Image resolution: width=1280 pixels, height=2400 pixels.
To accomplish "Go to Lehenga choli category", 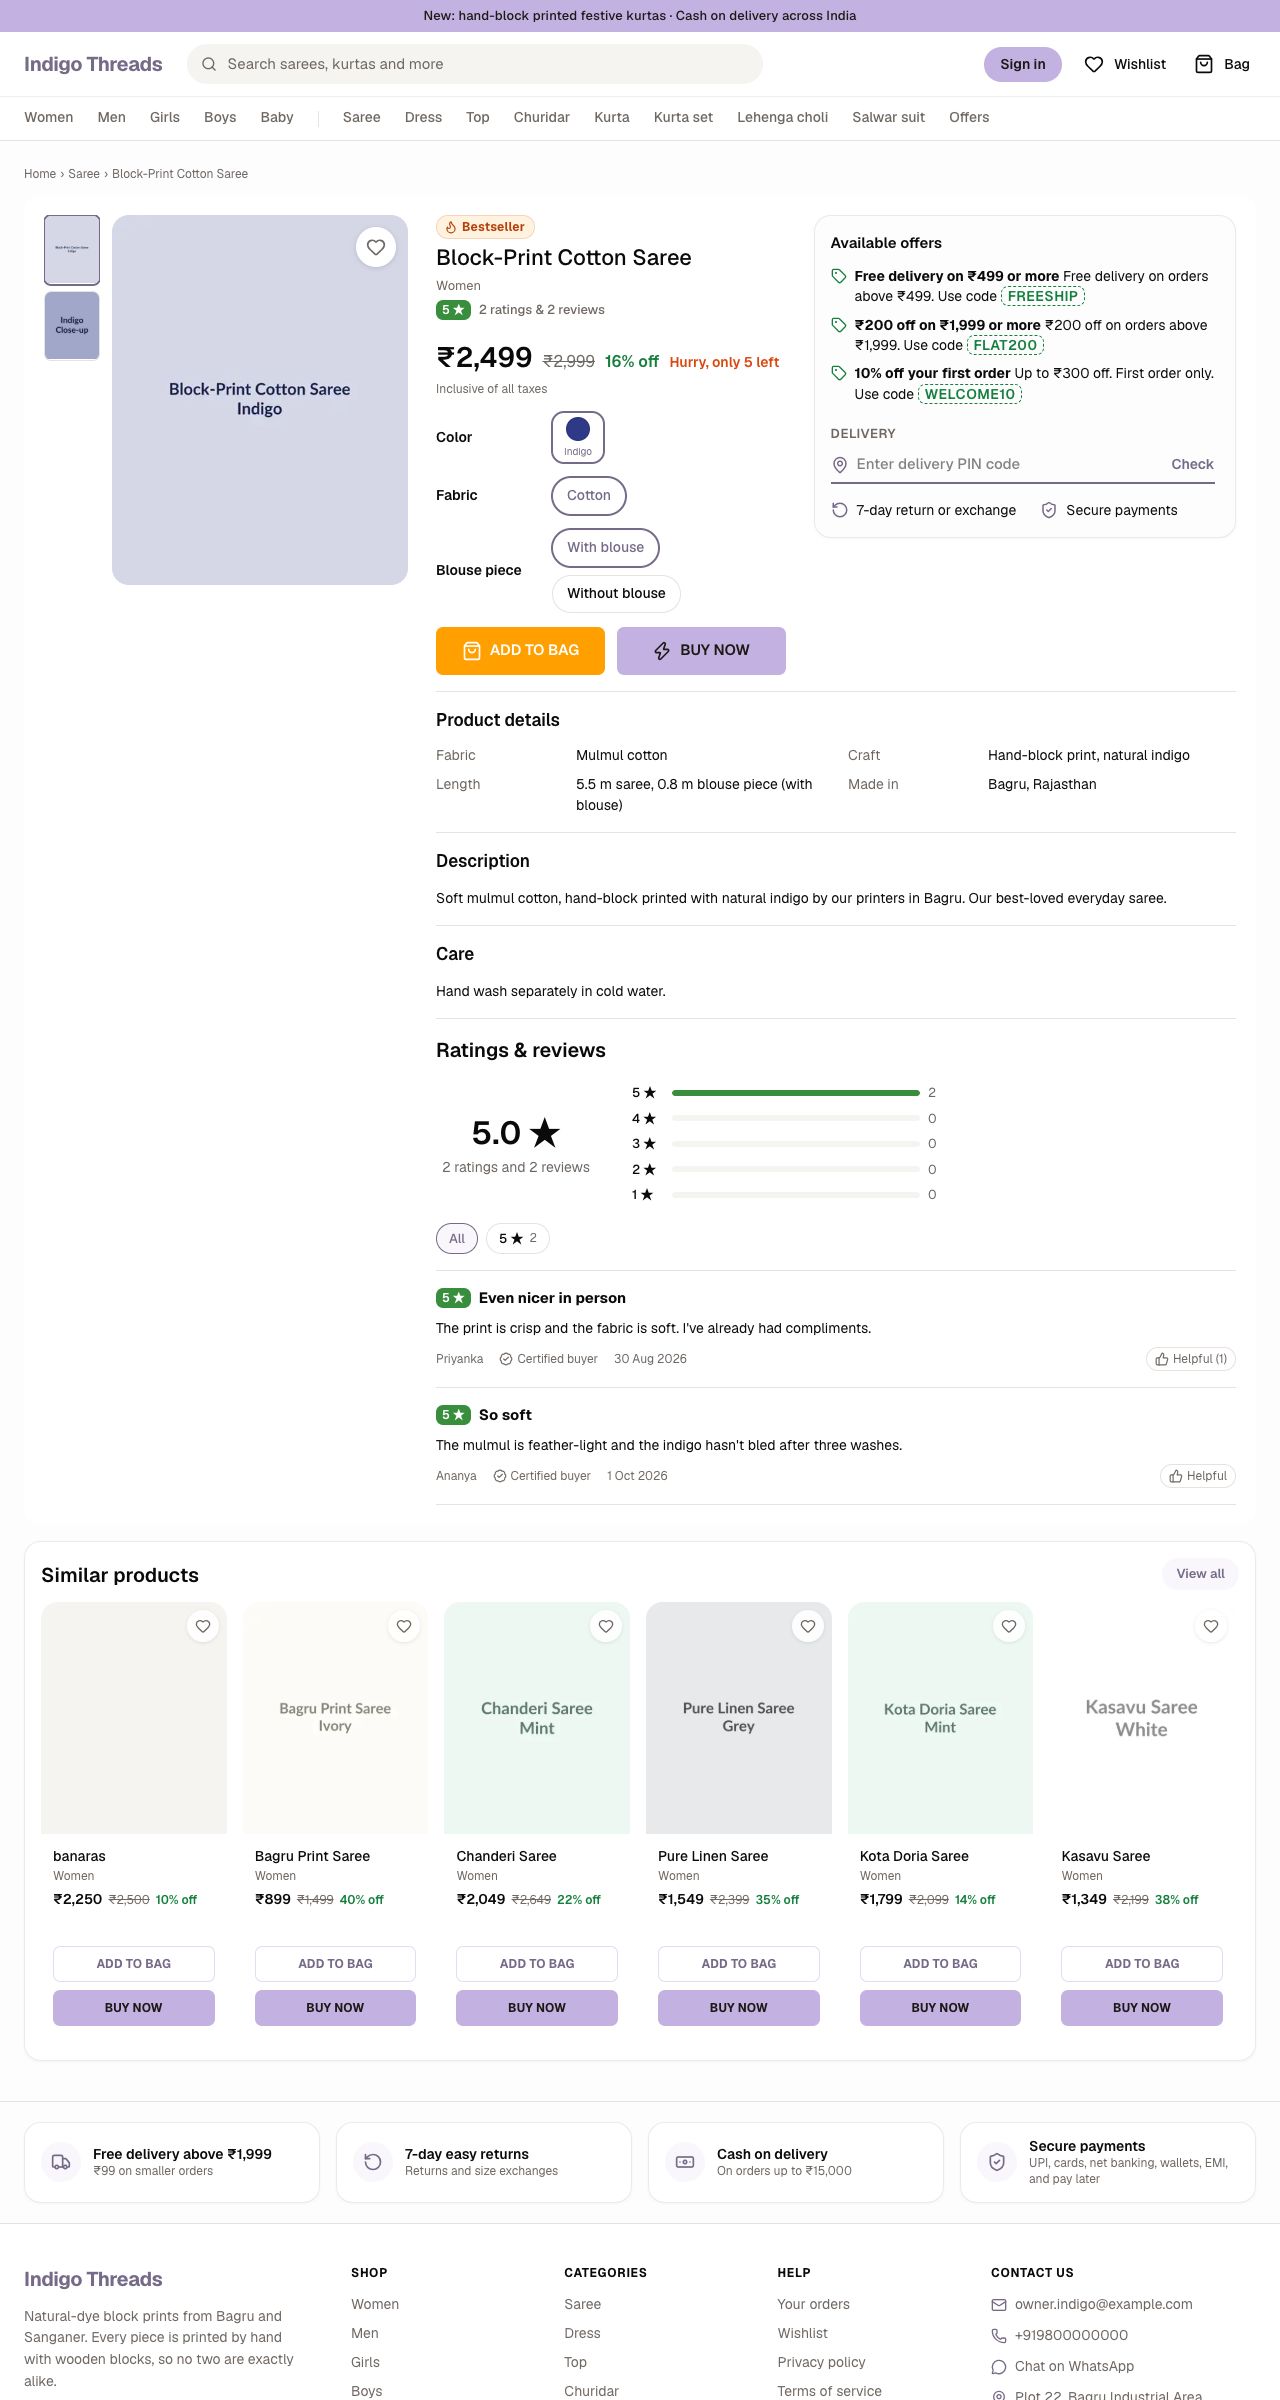I will [783, 117].
